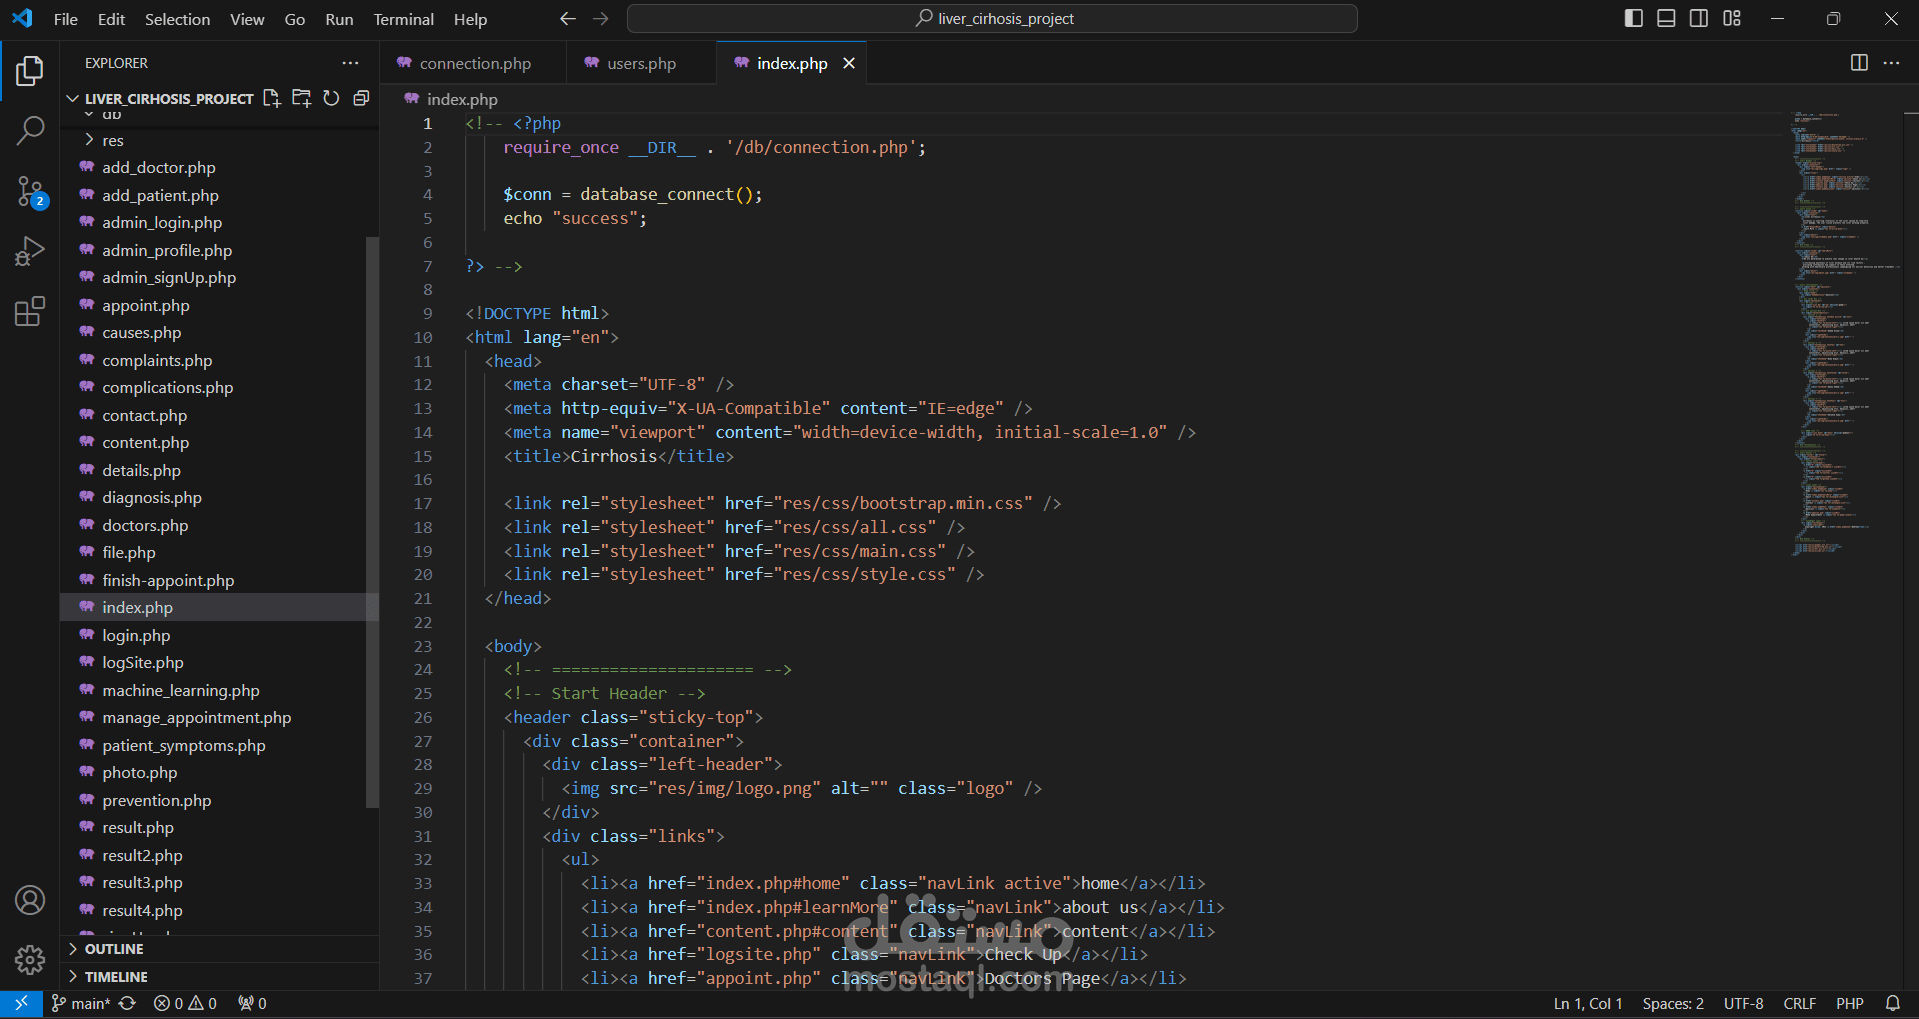Click Ln 1, Col 1 cursor position
Viewport: 1919px width, 1019px height.
pos(1588,1003)
